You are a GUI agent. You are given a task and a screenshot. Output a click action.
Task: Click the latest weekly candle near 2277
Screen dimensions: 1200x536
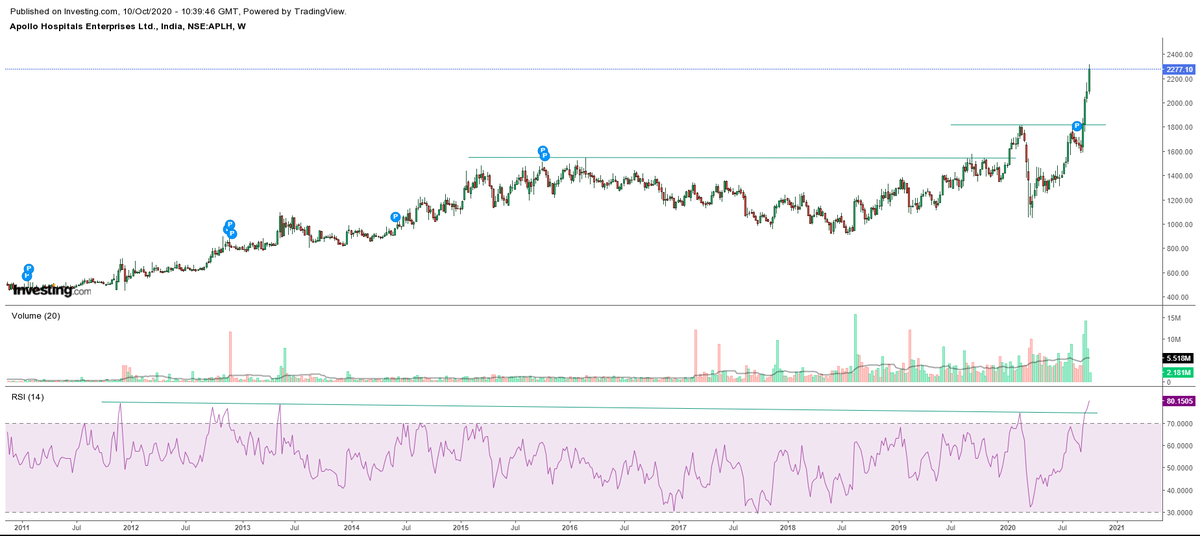1090,79
